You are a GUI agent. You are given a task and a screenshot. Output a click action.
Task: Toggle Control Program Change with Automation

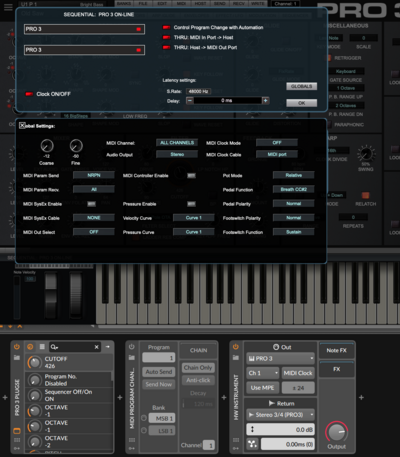166,27
